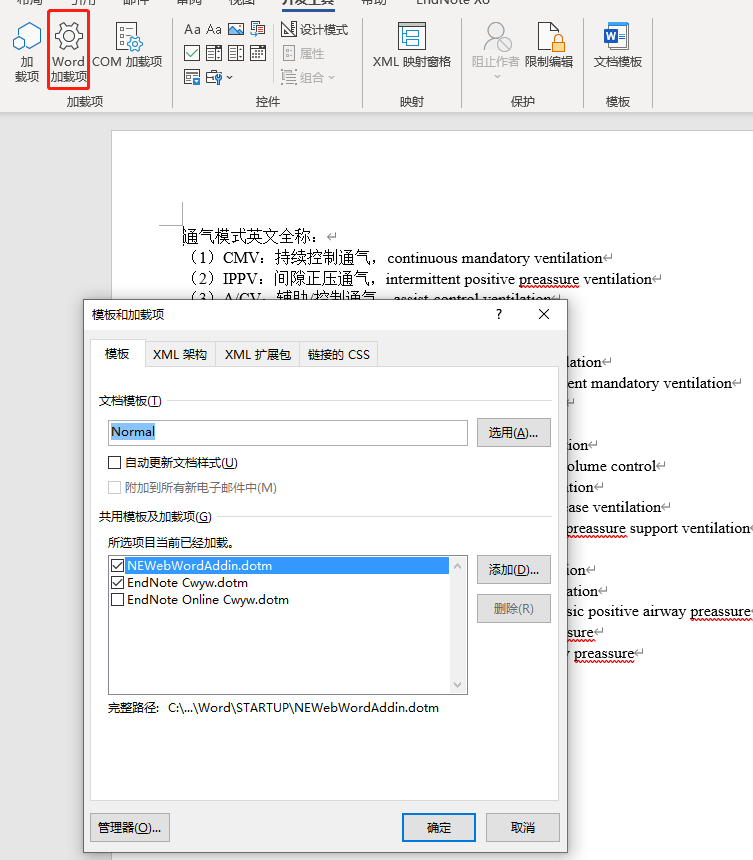The width and height of the screenshot is (753, 860).
Task: Switch to the XML 架构 tab
Action: (x=180, y=355)
